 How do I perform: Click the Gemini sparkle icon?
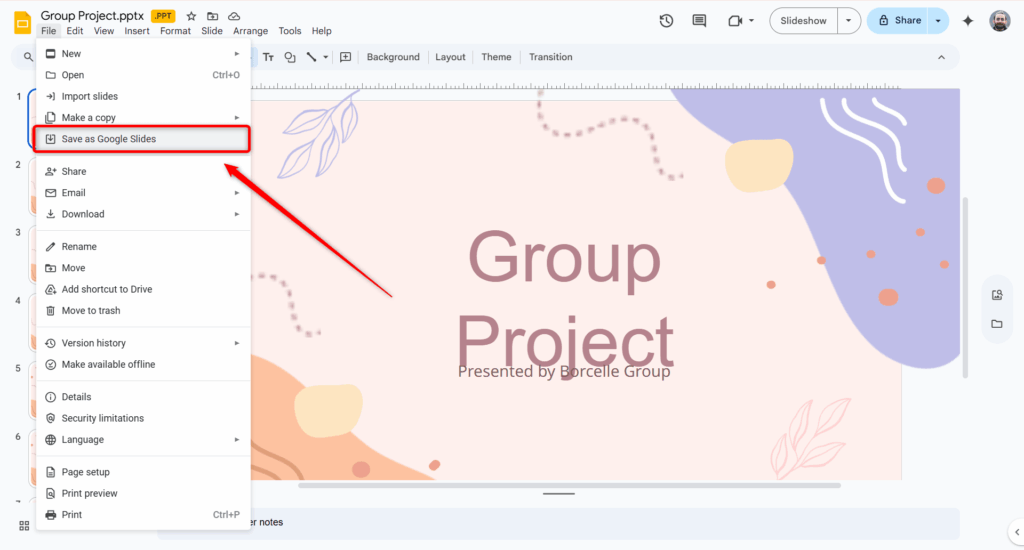(967, 21)
